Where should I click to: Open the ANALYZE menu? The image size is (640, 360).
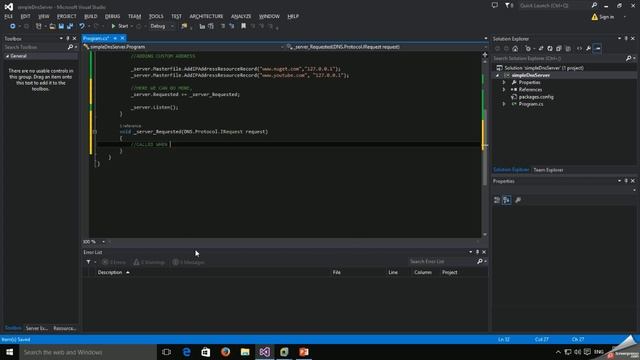pyautogui.click(x=241, y=16)
